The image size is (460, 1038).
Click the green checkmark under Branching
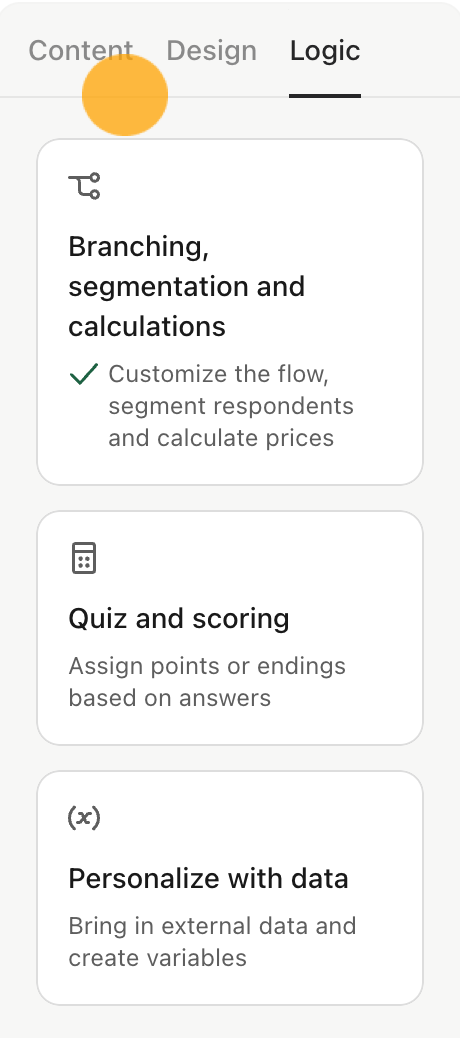coord(84,374)
